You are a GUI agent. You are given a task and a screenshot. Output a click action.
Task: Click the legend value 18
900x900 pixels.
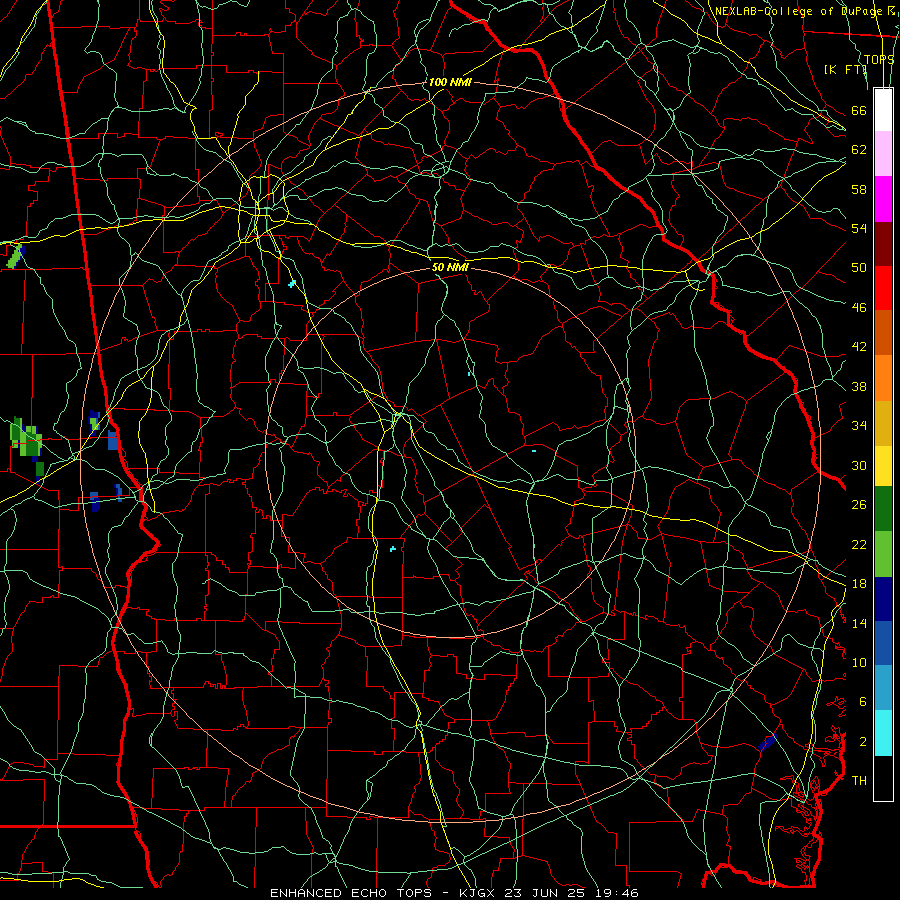[859, 584]
